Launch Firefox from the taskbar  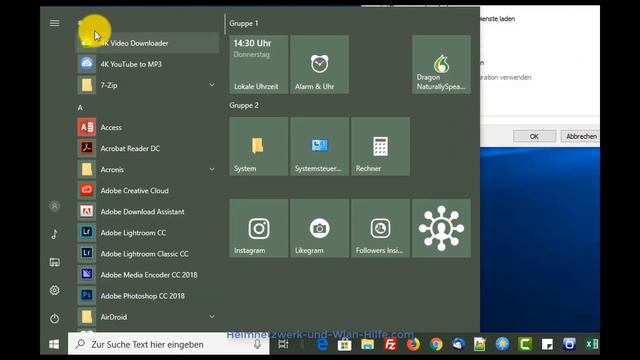pyautogui.click(x=413, y=344)
